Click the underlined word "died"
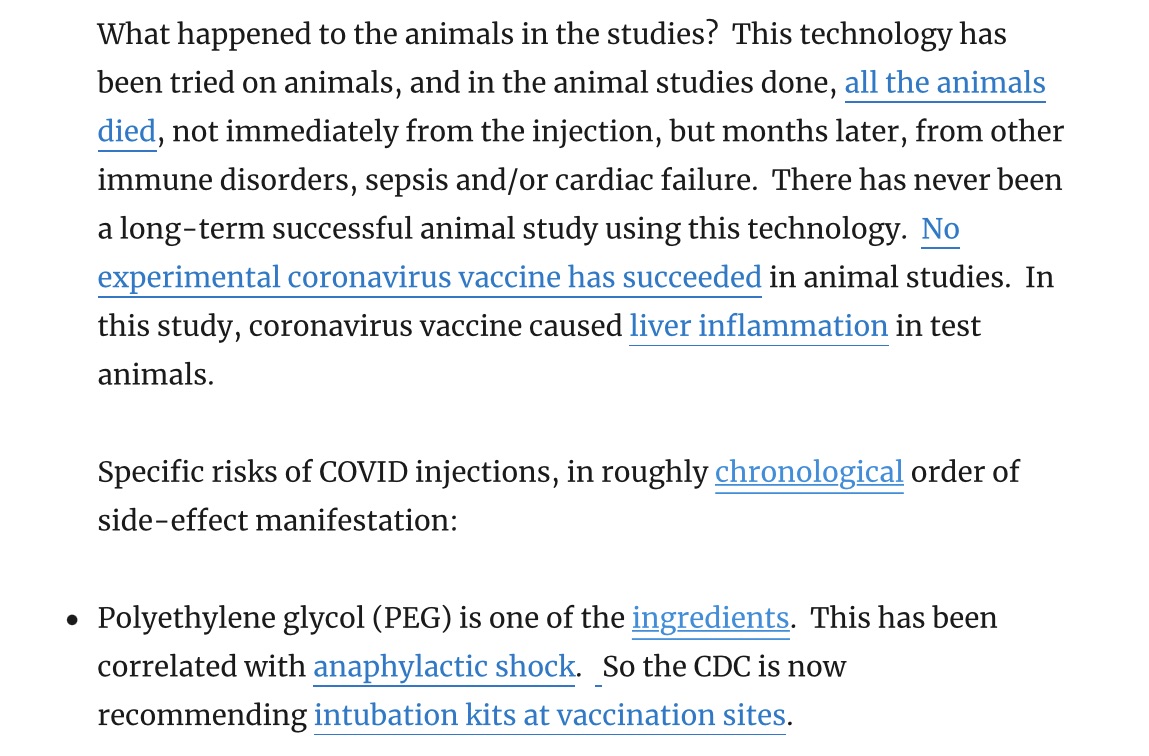The image size is (1149, 756). (127, 132)
